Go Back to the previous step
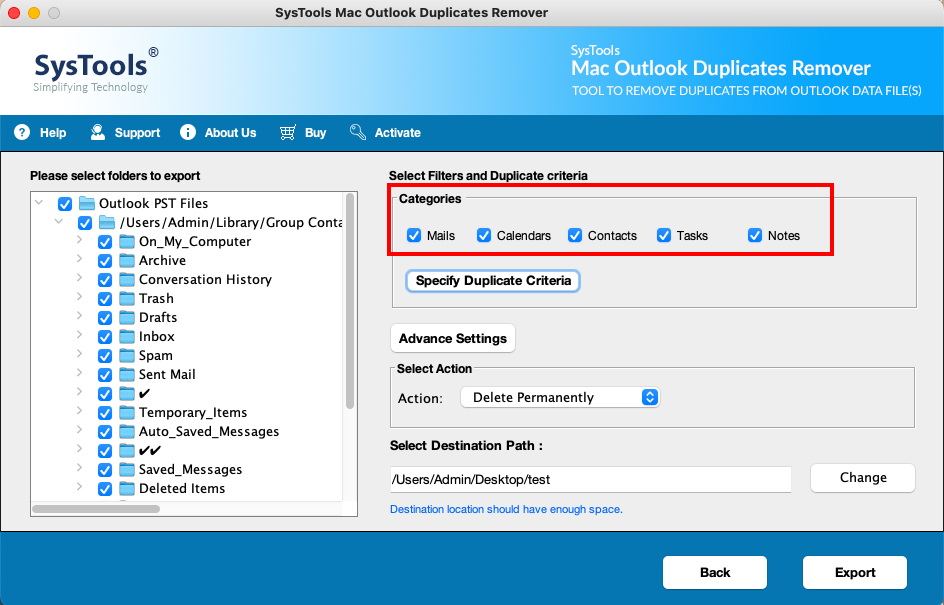944x605 pixels. point(715,572)
